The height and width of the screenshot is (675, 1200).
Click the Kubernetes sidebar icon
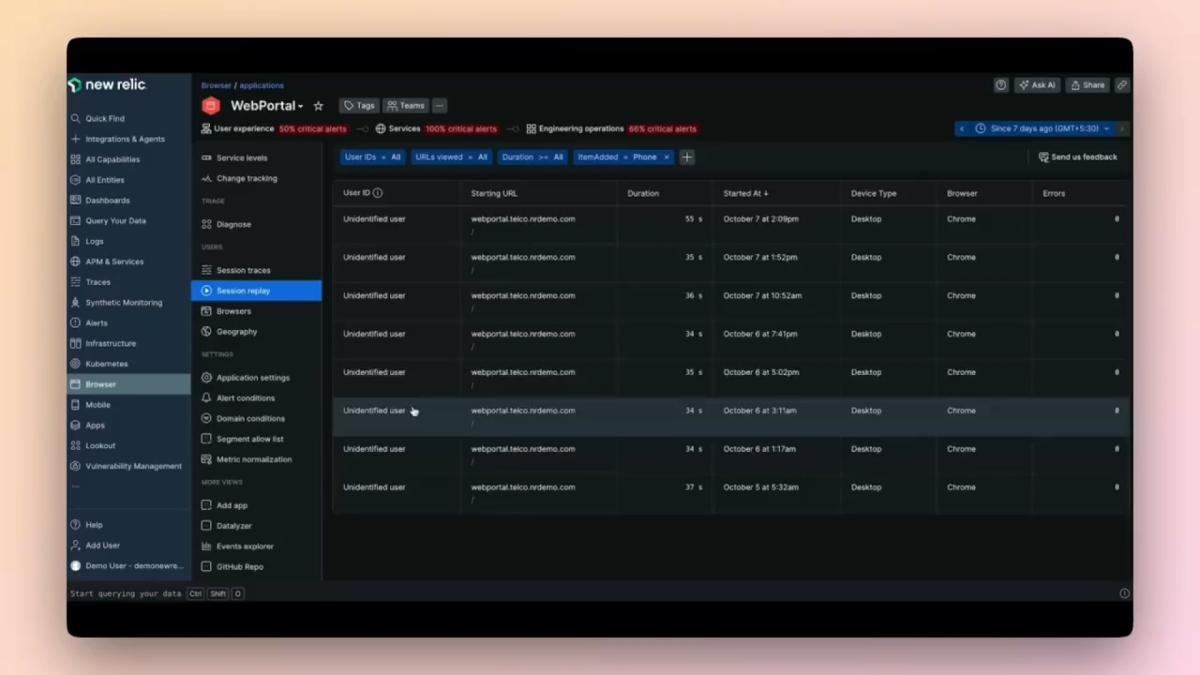pos(75,363)
